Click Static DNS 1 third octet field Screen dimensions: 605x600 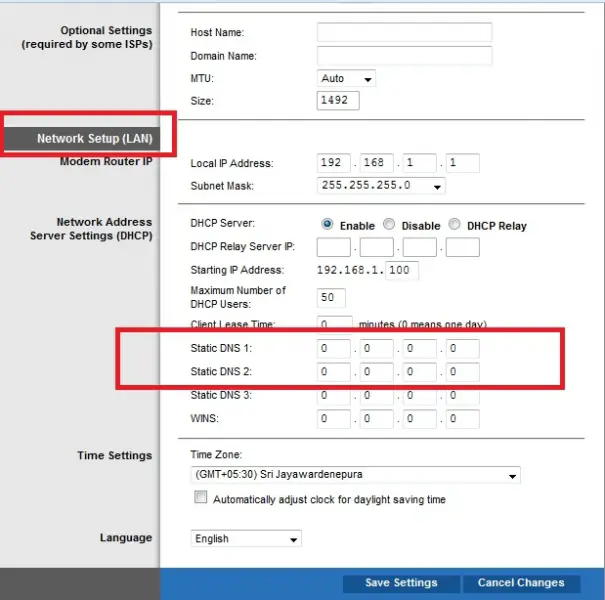(x=420, y=349)
